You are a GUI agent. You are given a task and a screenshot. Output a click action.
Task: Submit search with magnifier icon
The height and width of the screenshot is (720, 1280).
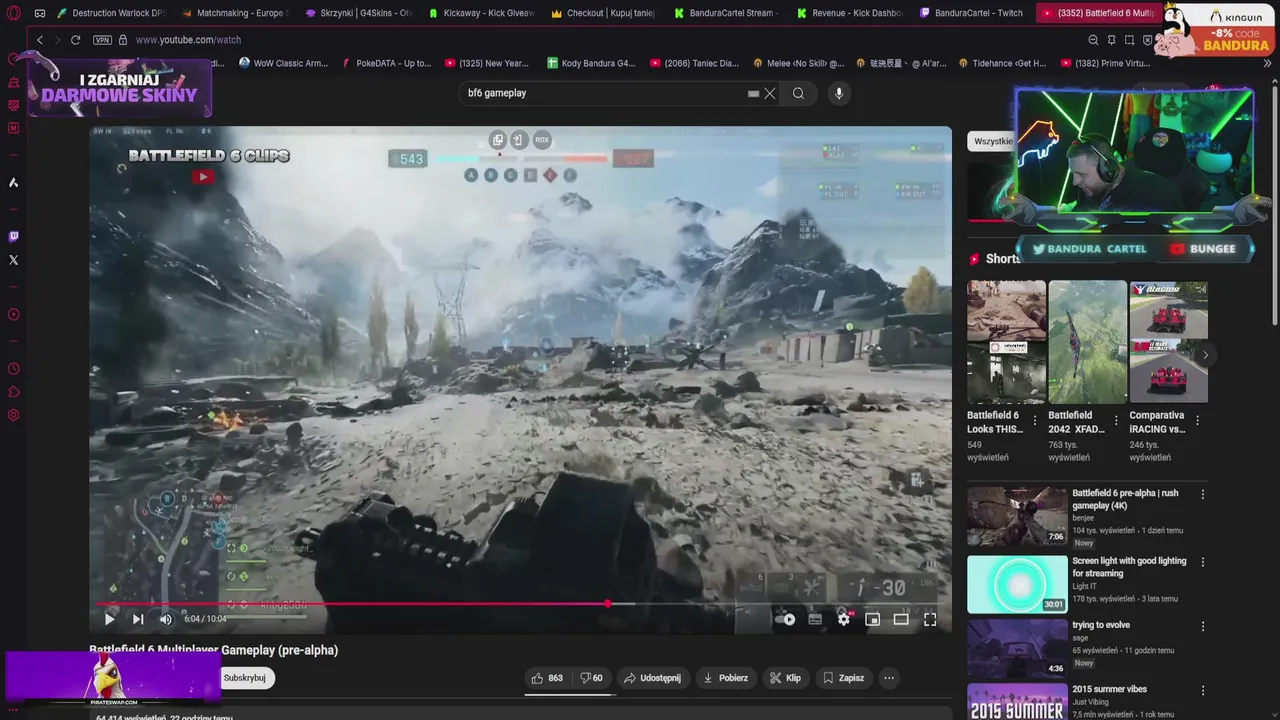pyautogui.click(x=798, y=93)
